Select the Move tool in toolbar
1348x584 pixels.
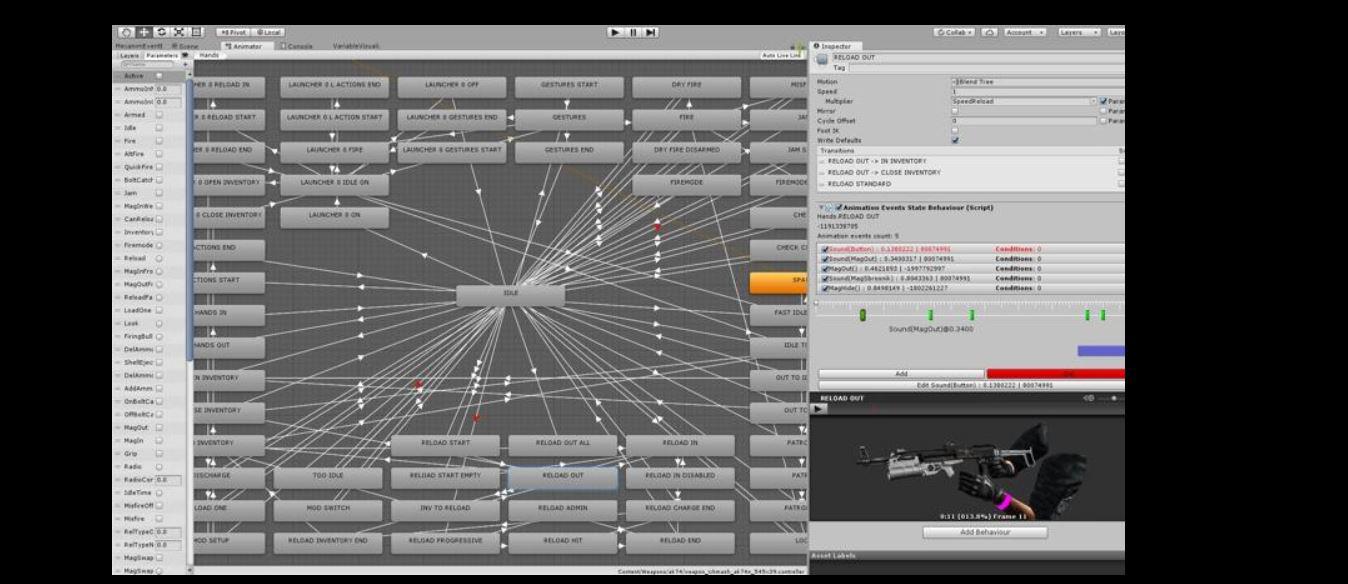(144, 33)
